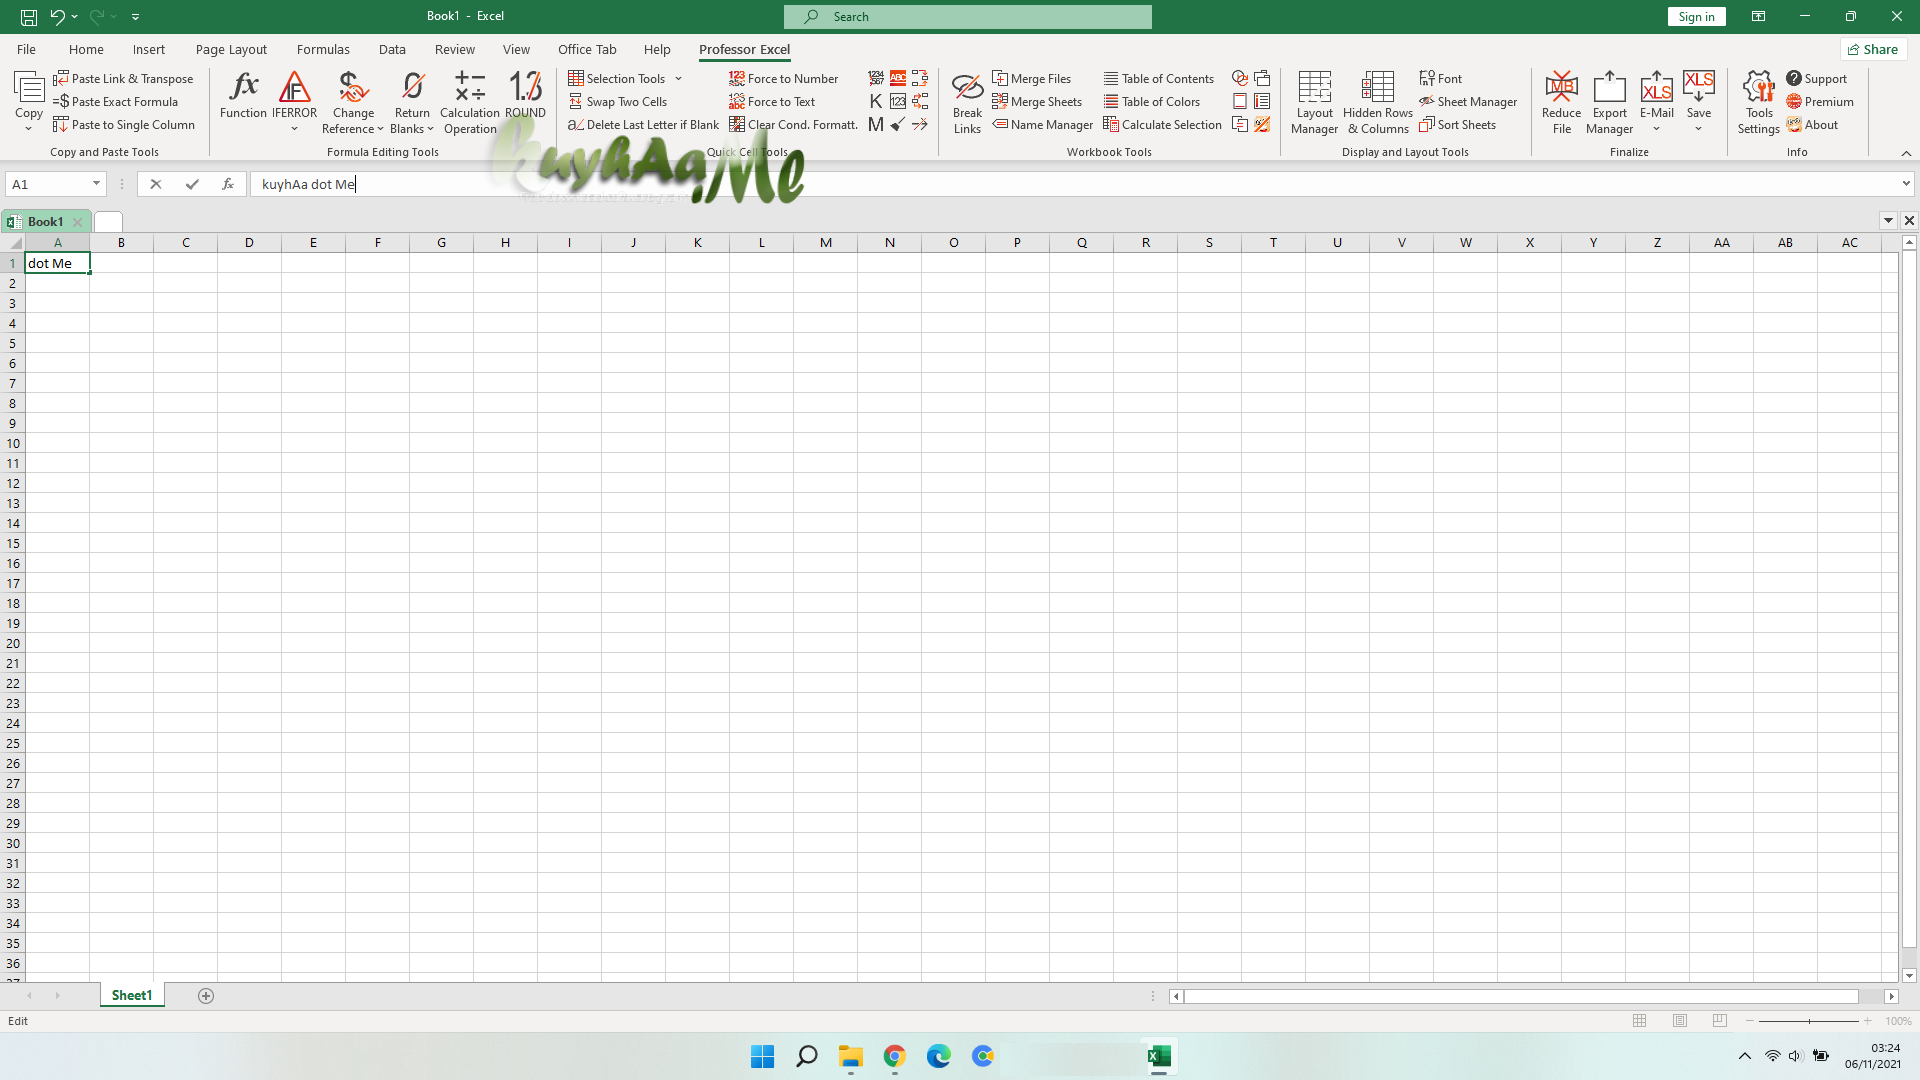Click the Share button
The width and height of the screenshot is (1920, 1080).
click(x=1873, y=49)
